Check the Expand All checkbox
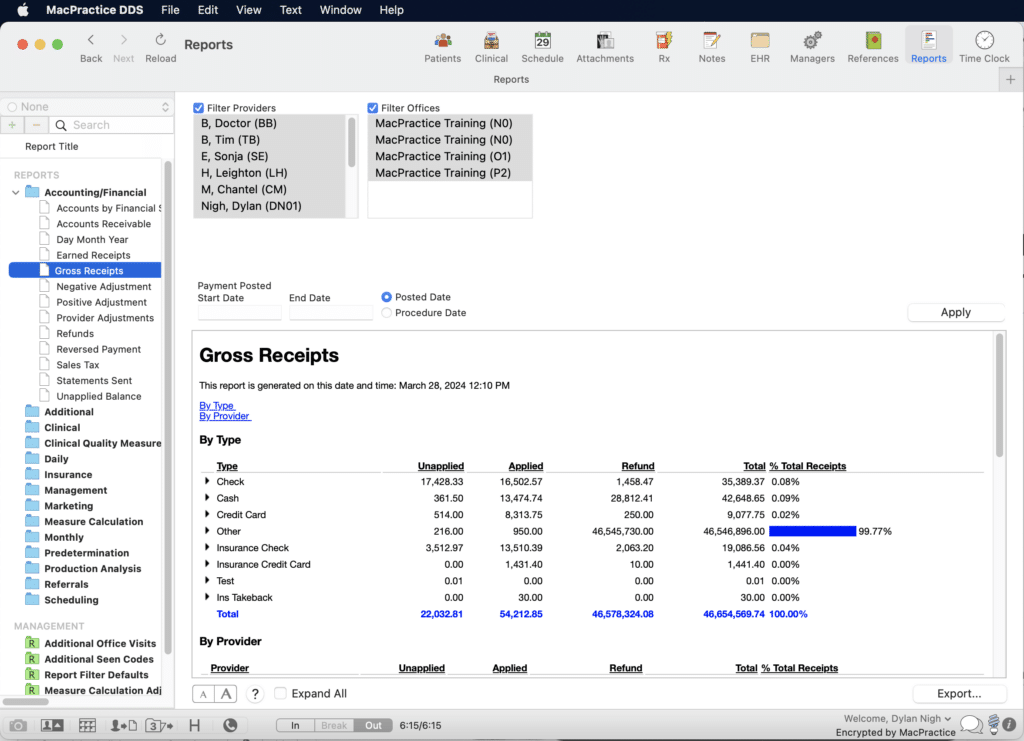Screen dimensions: 1024x741 click(280, 693)
